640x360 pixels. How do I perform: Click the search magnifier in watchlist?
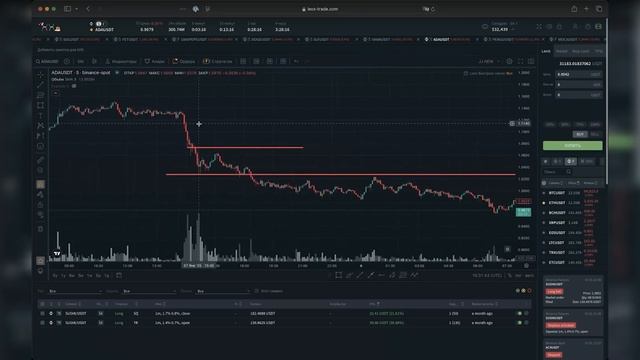(568, 172)
